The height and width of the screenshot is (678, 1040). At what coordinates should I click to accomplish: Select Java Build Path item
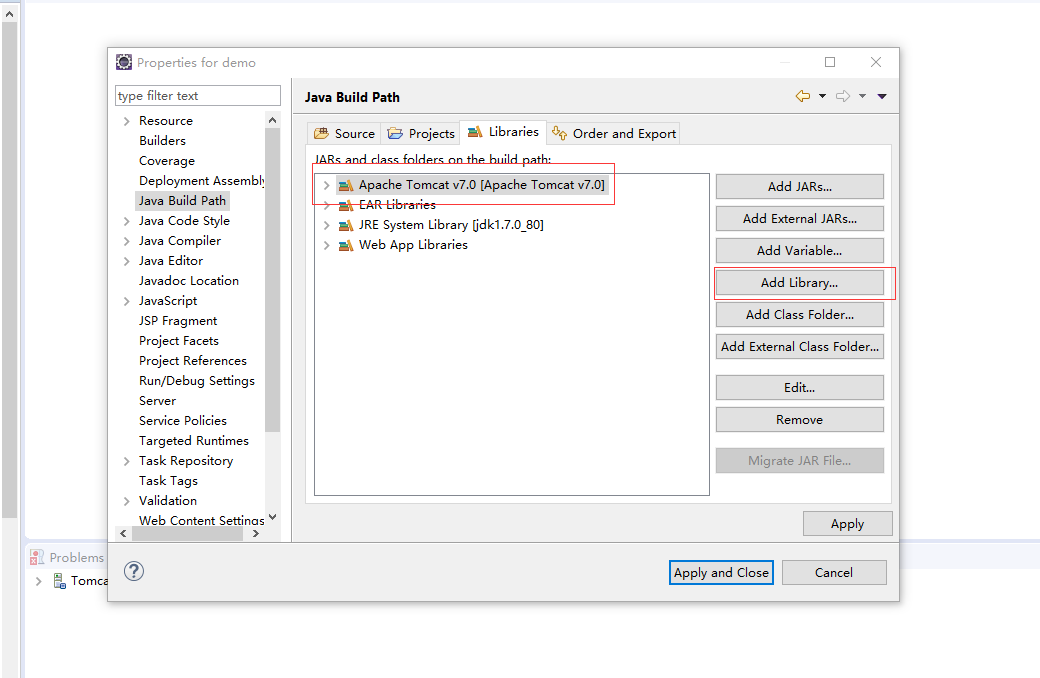[182, 200]
